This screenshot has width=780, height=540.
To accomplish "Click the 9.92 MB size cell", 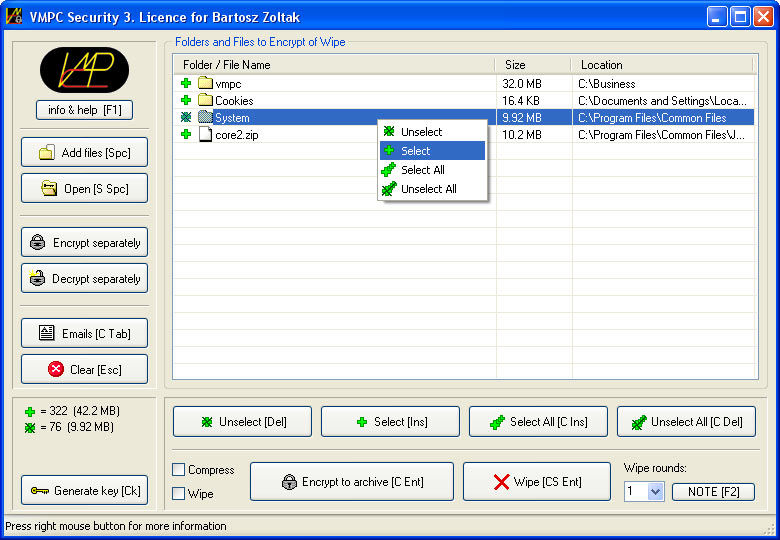I will 522,117.
